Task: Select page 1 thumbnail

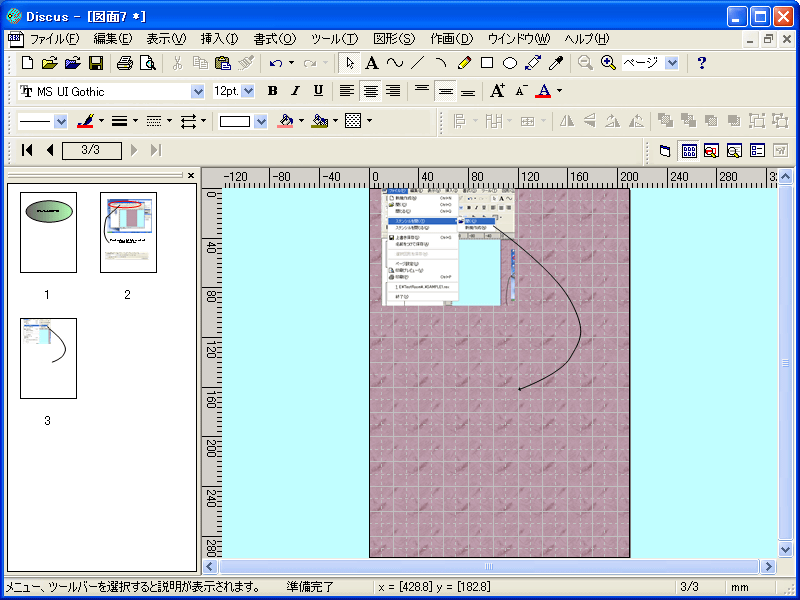Action: (x=48, y=232)
